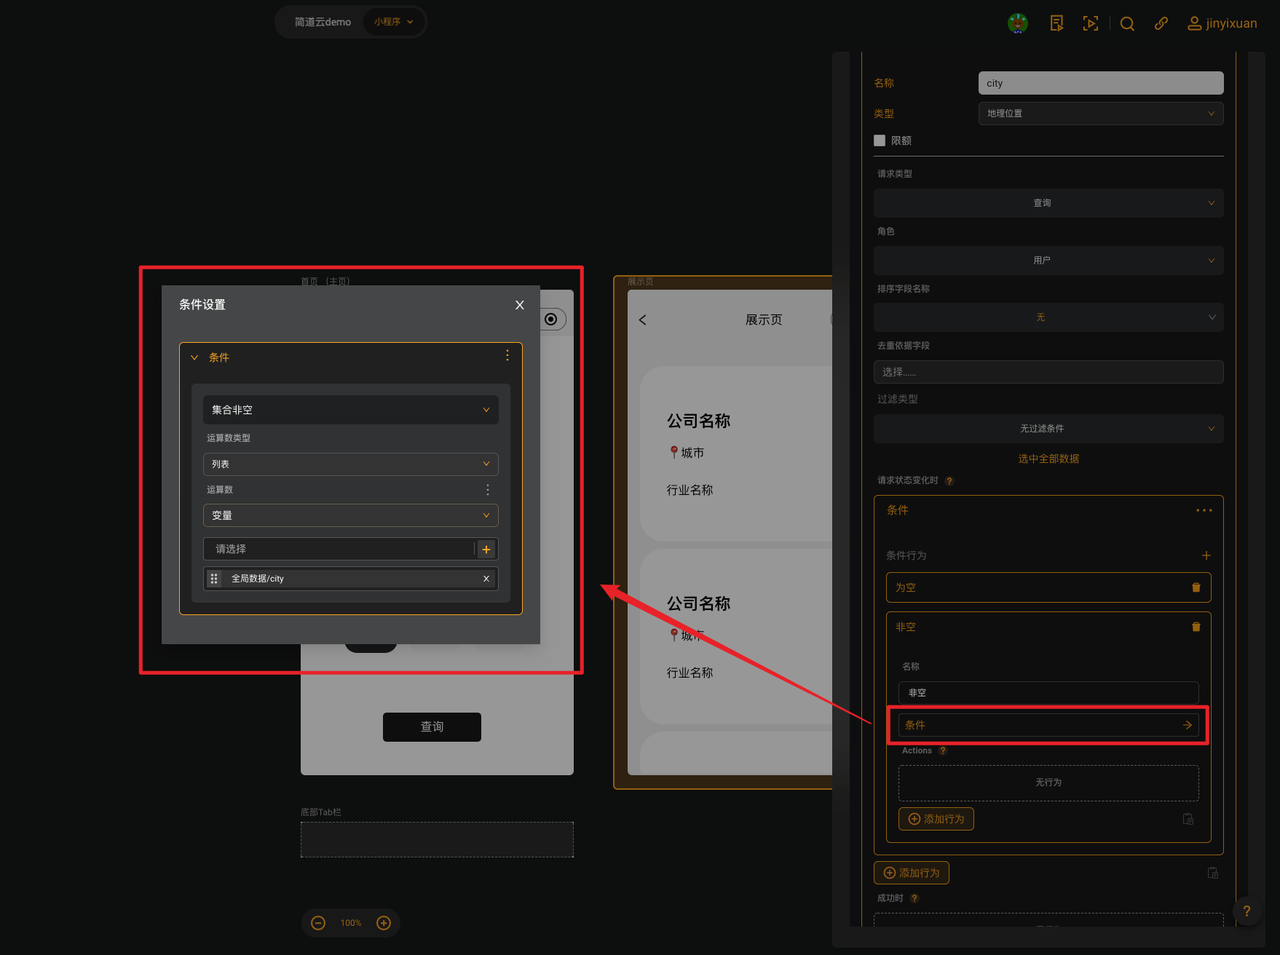Collapse the 条件 section chevron in dialog
This screenshot has height=955, width=1280.
pos(195,357)
